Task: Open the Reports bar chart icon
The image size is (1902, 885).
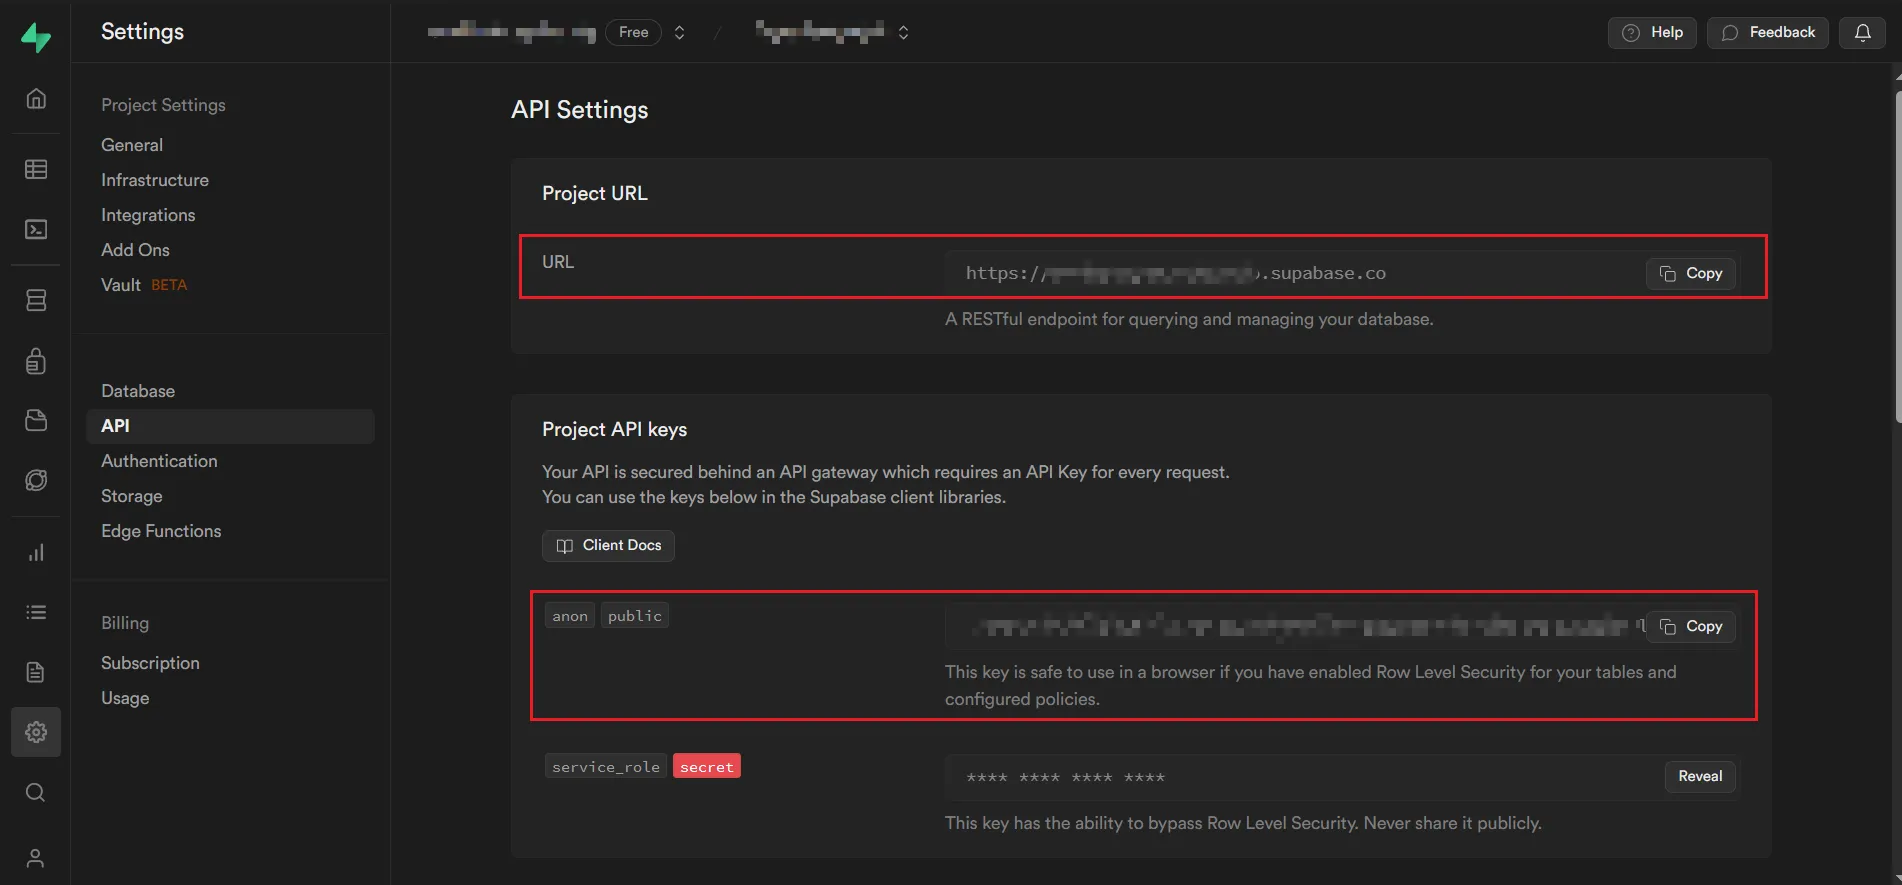Action: (x=36, y=553)
